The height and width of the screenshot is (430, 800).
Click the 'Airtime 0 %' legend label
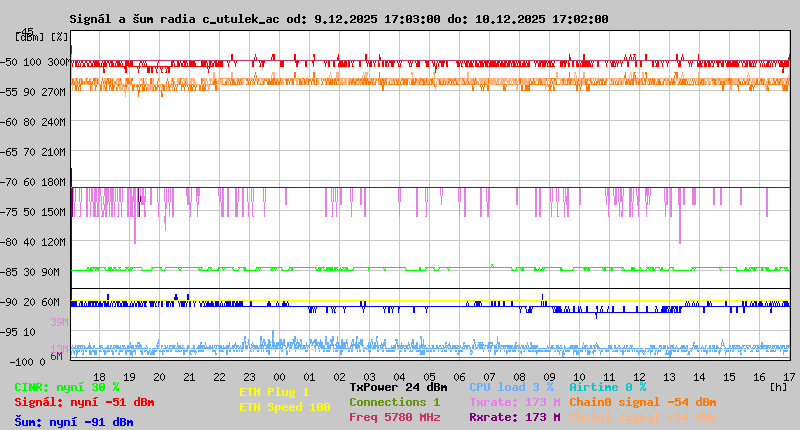[608, 388]
